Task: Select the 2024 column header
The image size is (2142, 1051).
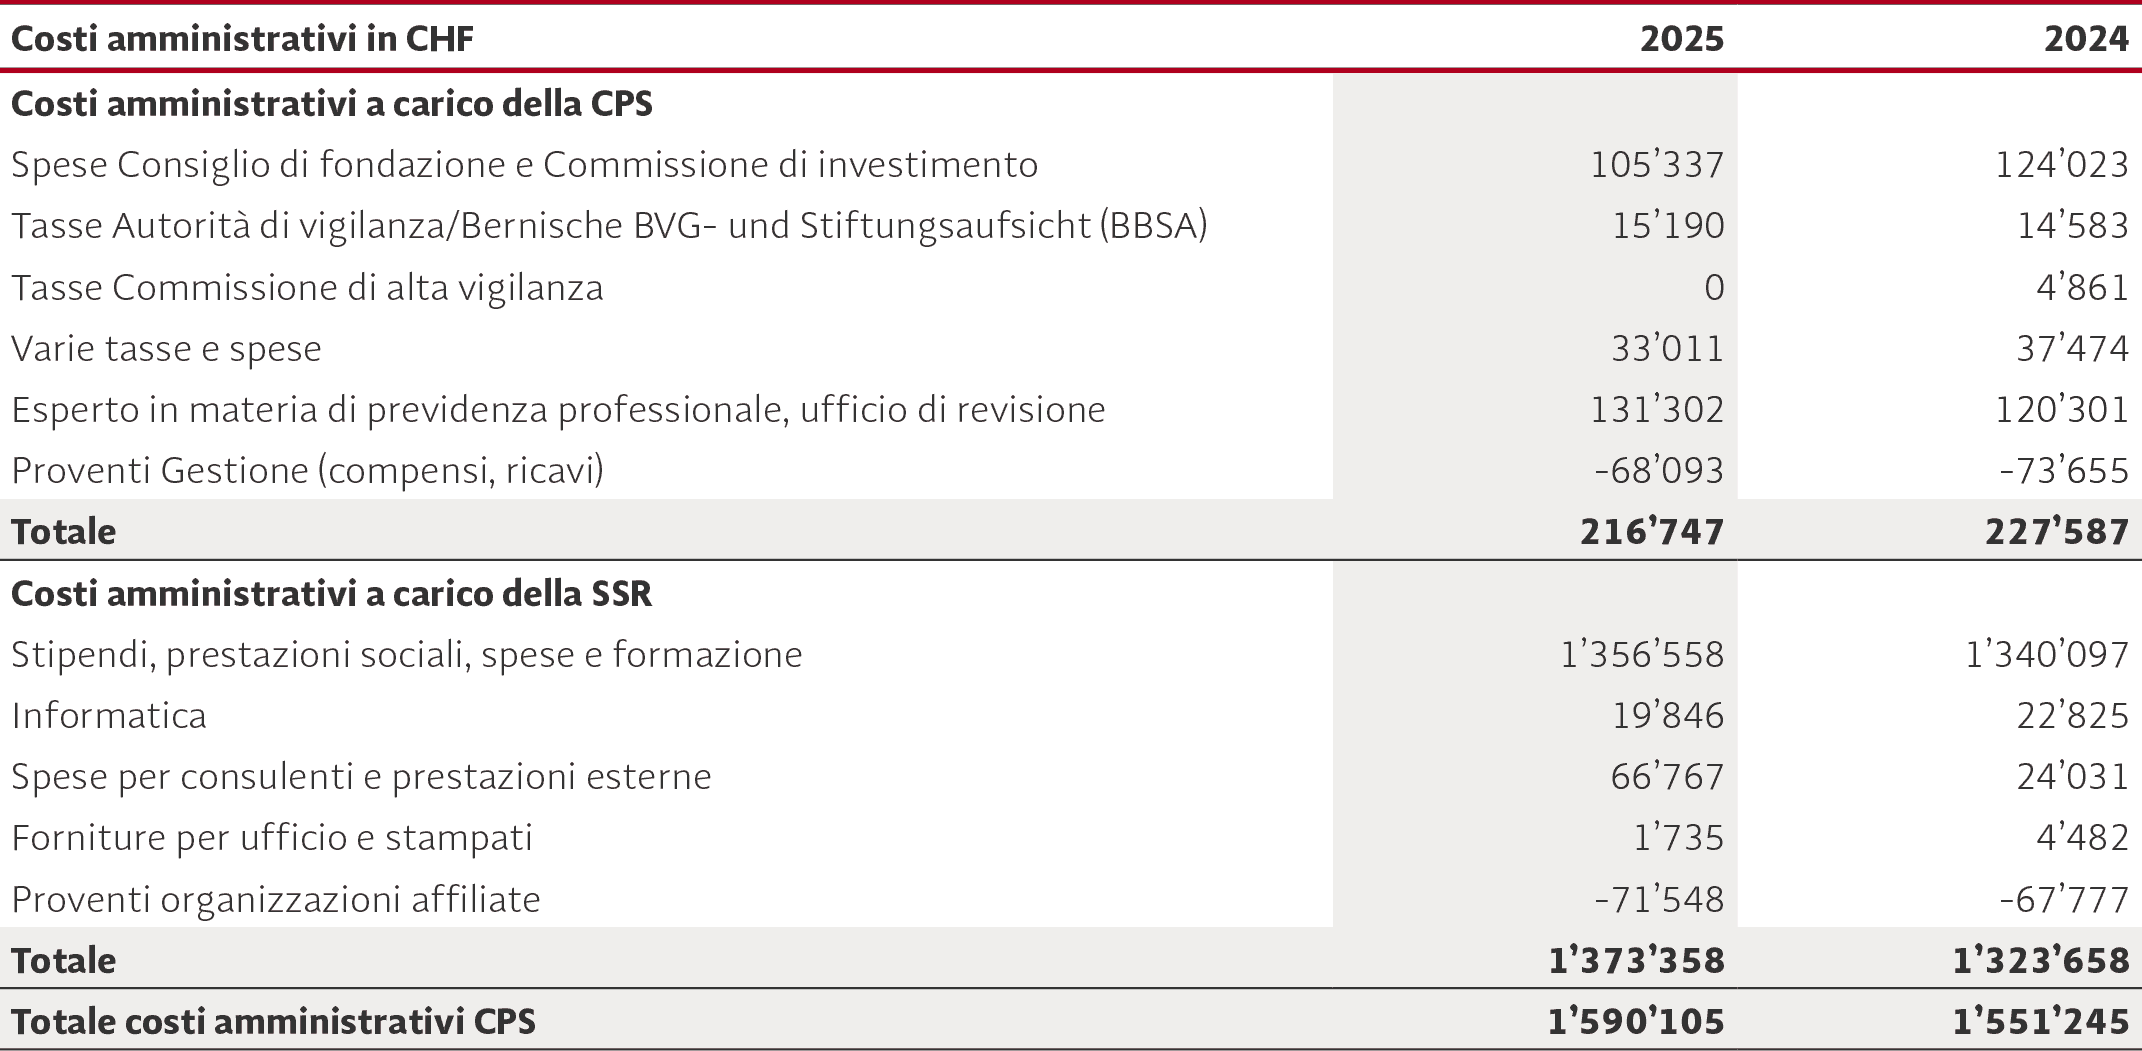Action: 2086,39
